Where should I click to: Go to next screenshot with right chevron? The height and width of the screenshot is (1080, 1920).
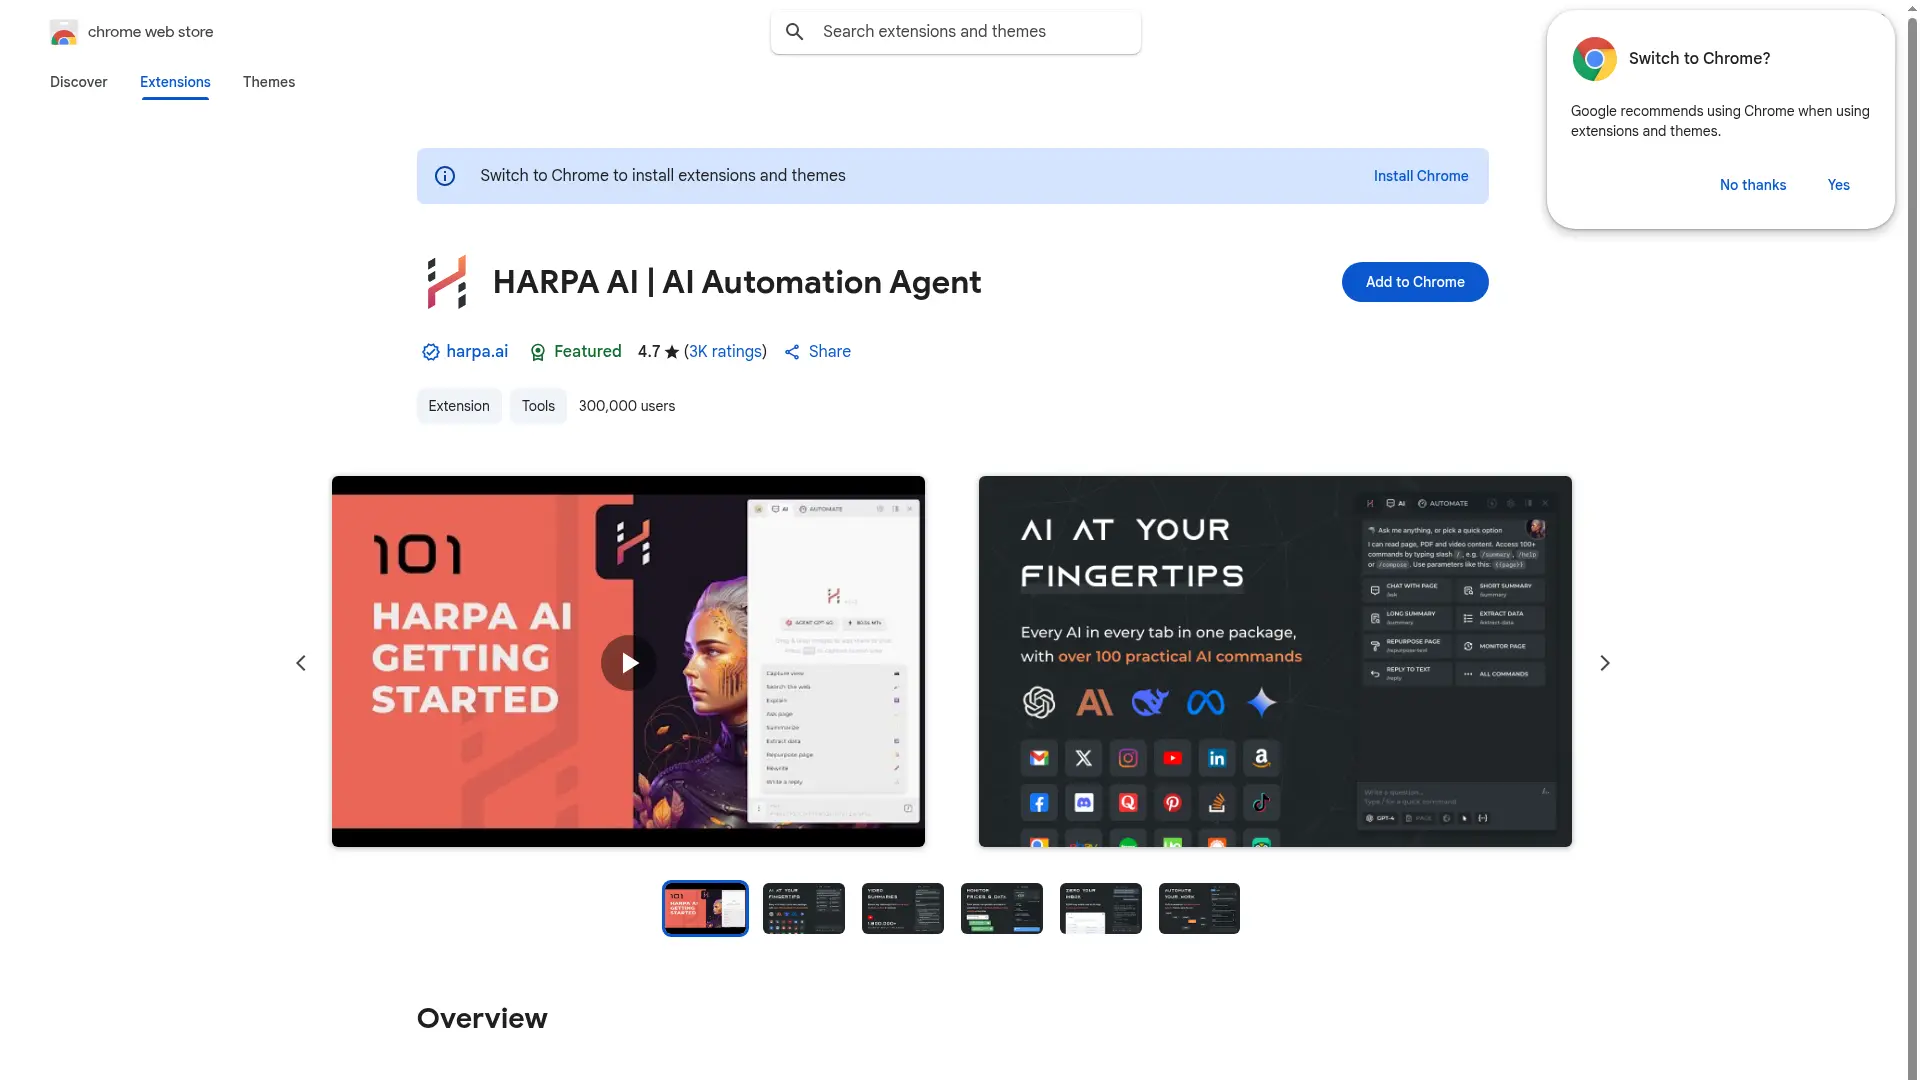[1604, 663]
